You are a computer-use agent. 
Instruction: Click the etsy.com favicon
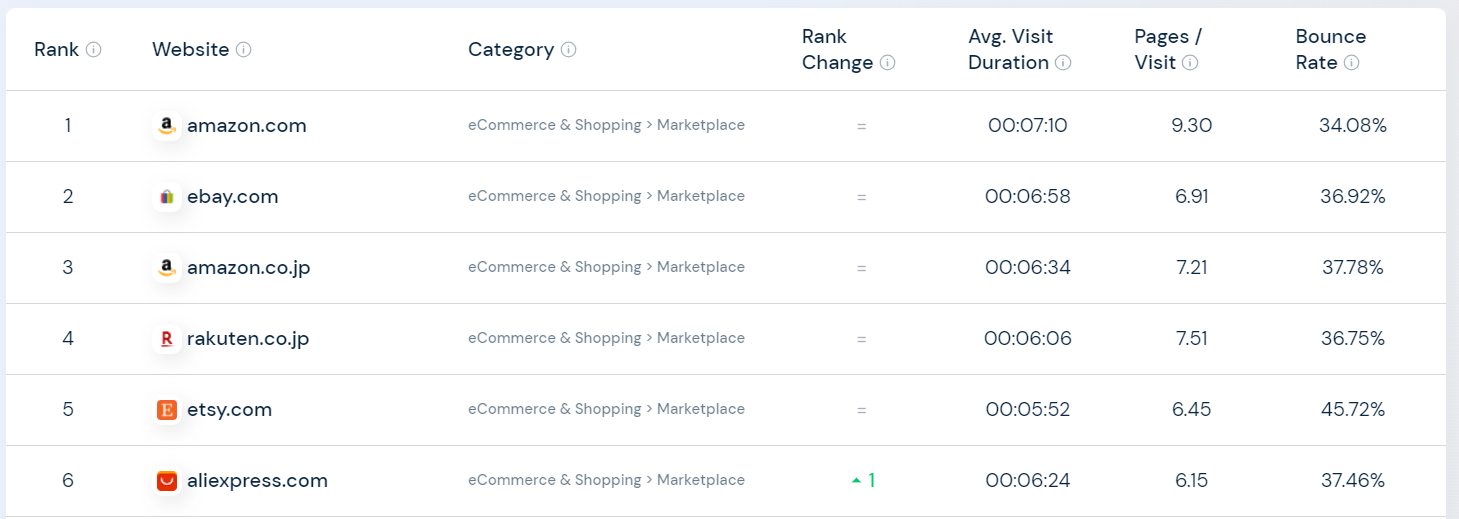(167, 410)
